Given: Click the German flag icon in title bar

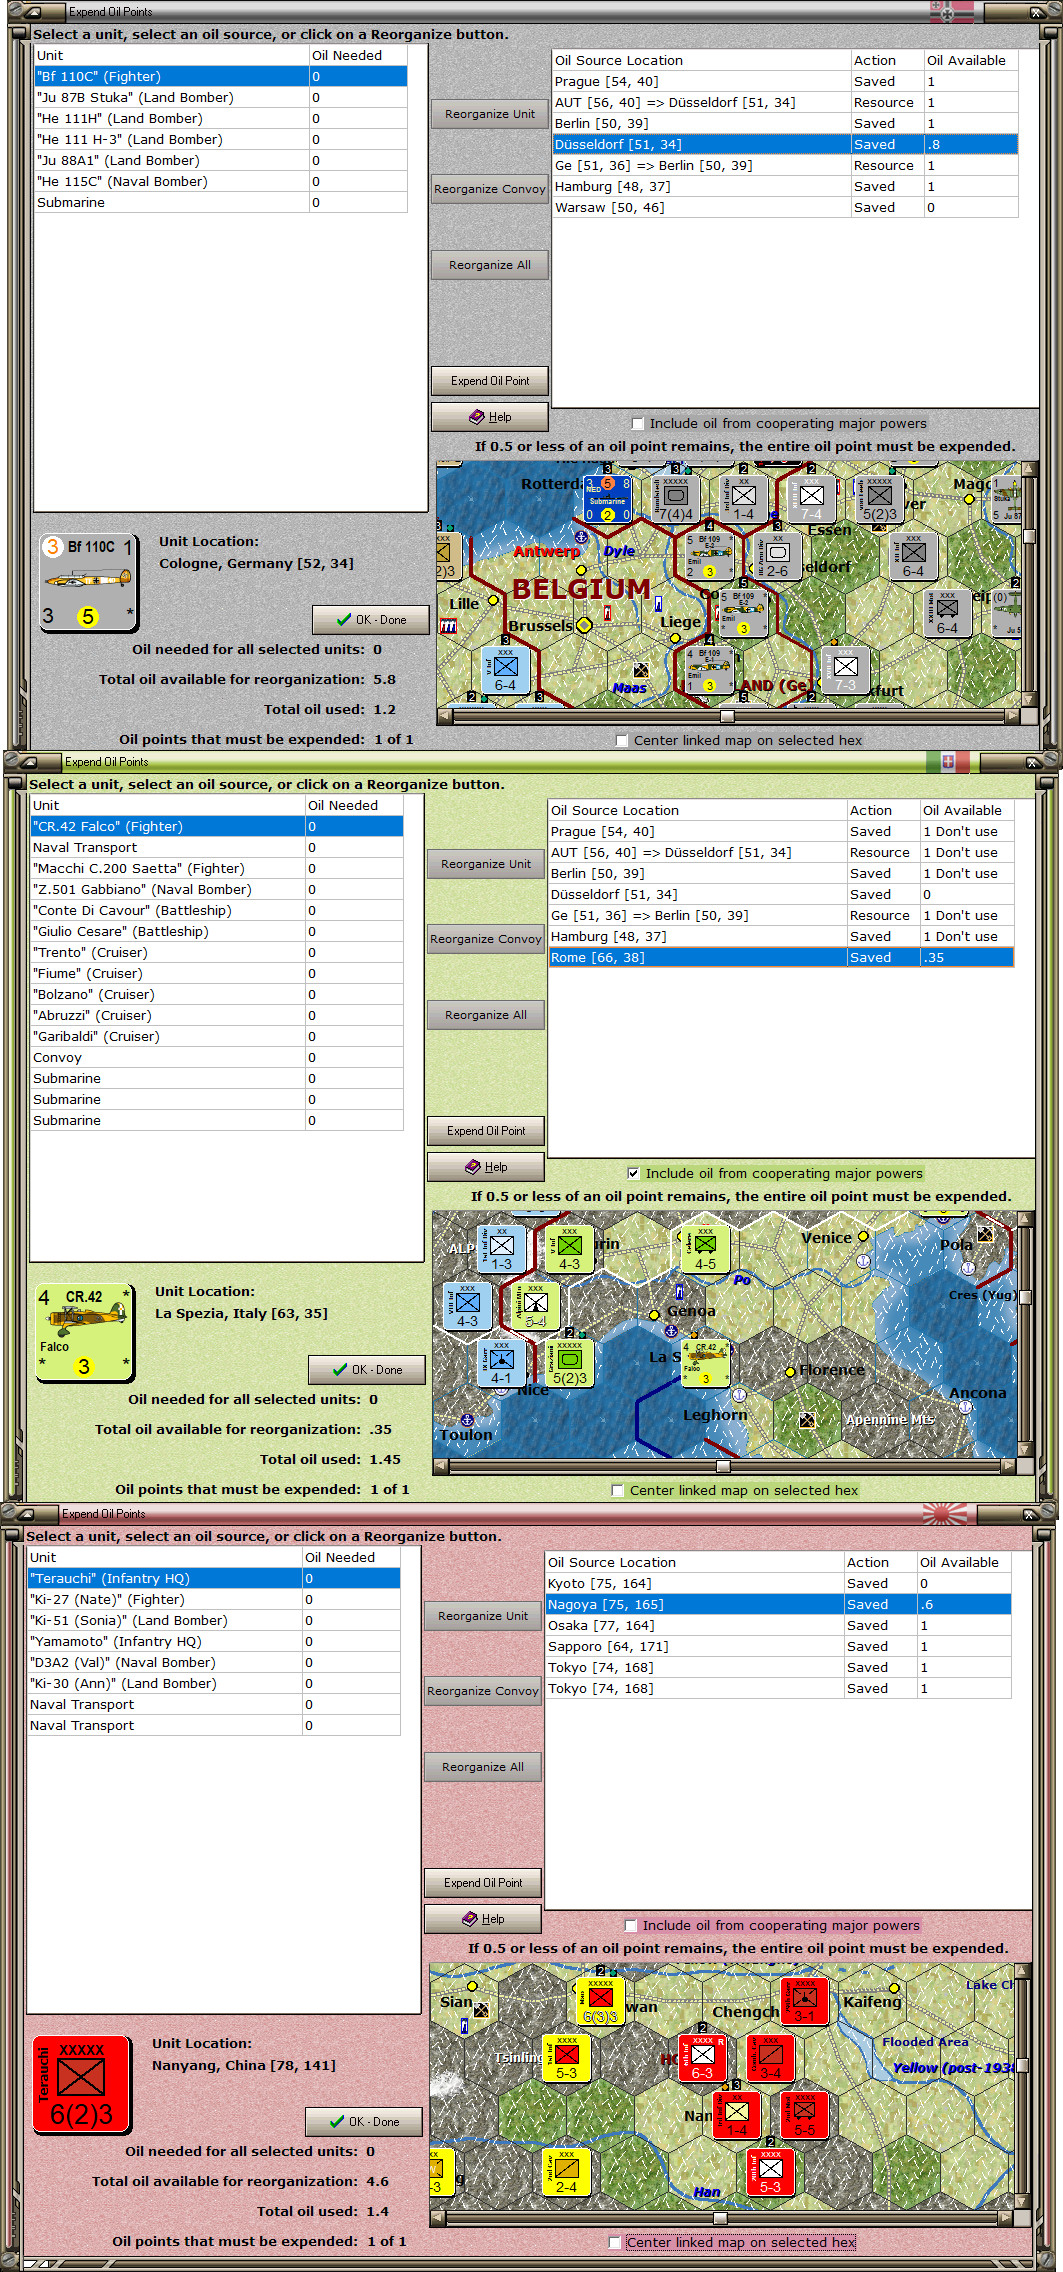Looking at the screenshot, I should pos(951,12).
